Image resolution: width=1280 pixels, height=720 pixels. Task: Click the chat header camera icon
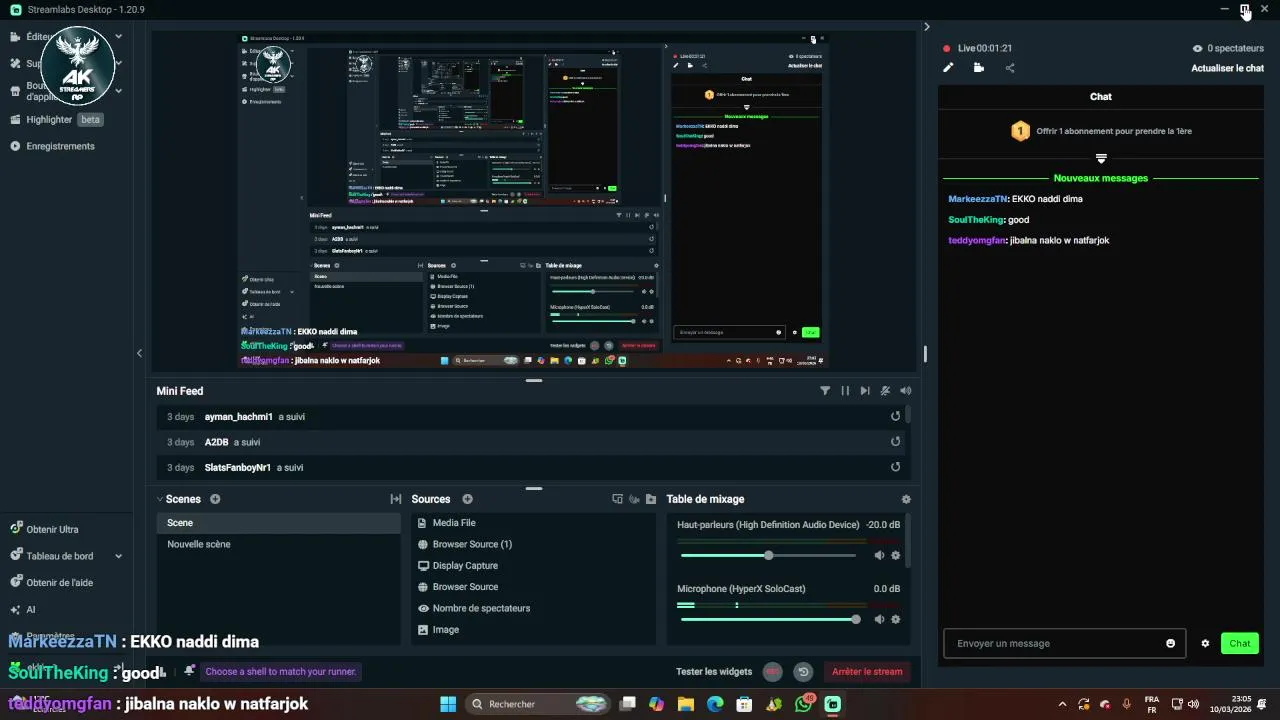(x=978, y=68)
